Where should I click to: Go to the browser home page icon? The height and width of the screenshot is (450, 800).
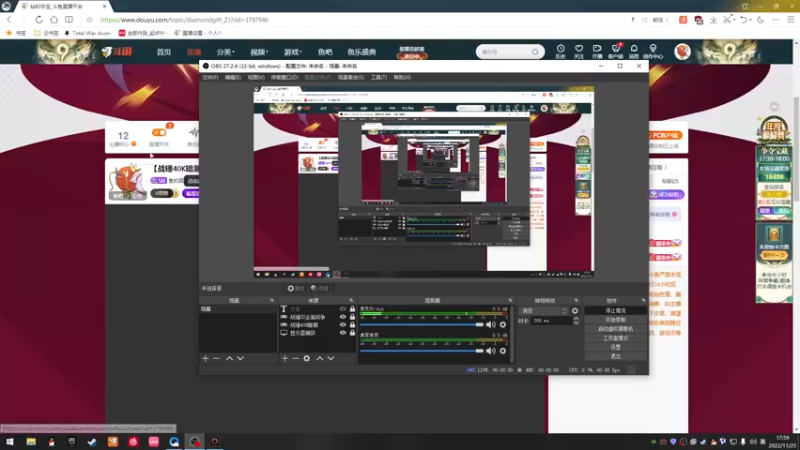(x=54, y=20)
